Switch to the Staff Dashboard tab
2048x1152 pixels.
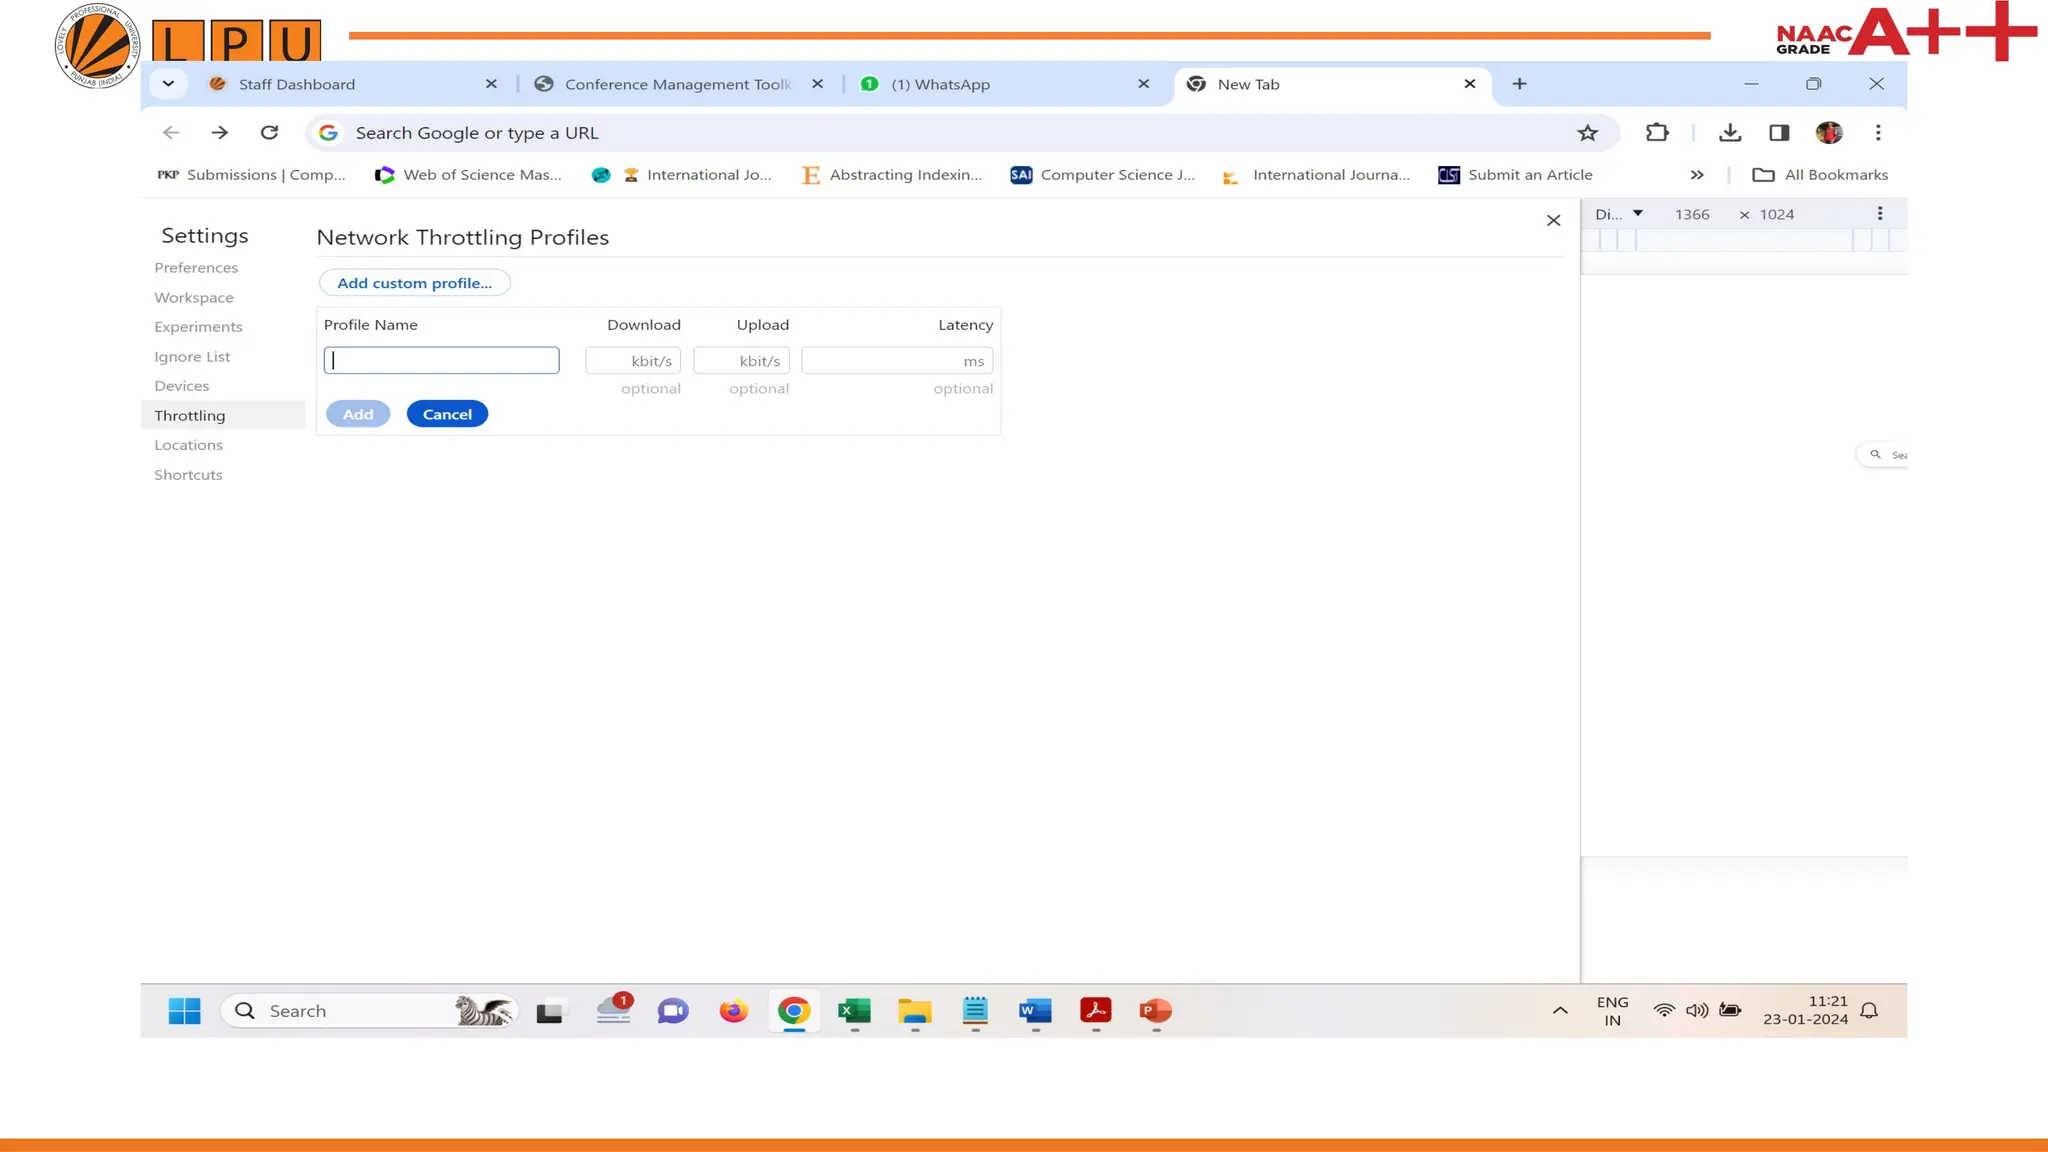tap(297, 85)
